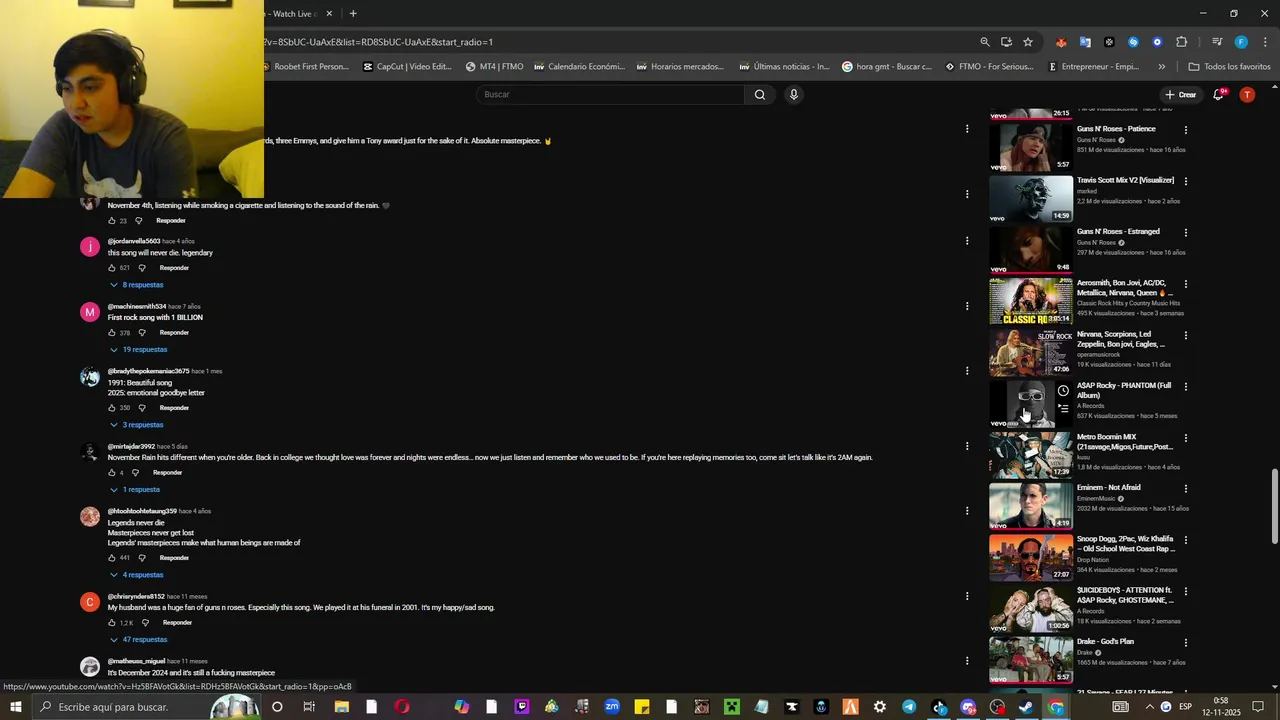
Task: Open the browser zoom magnifier icon
Action: [985, 42]
